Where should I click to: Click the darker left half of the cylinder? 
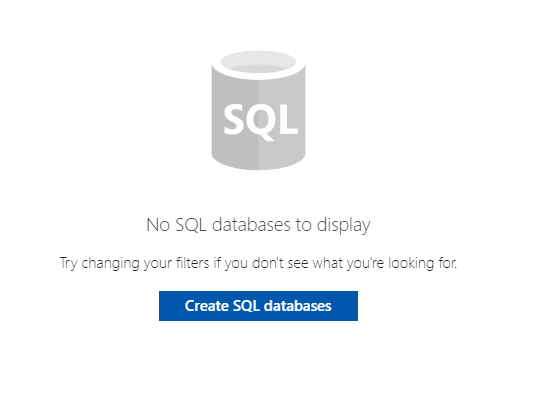(x=235, y=121)
